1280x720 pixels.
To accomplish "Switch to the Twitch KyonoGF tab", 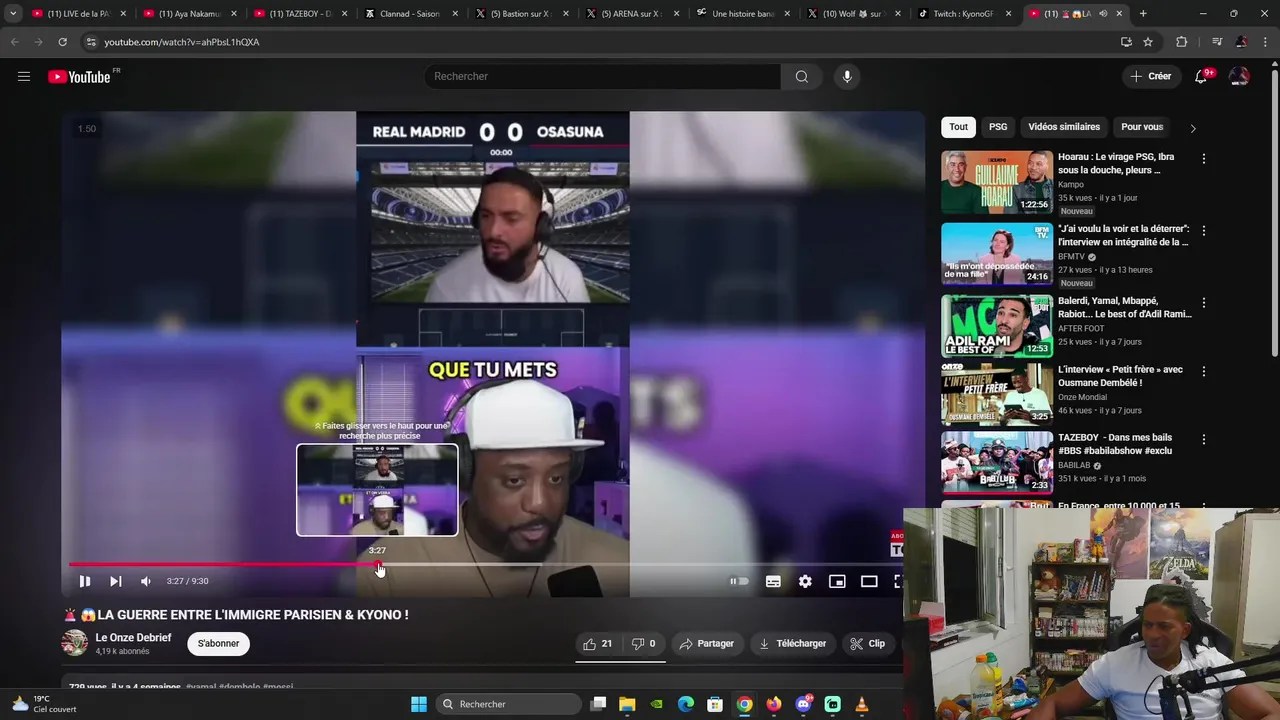I will (x=965, y=14).
